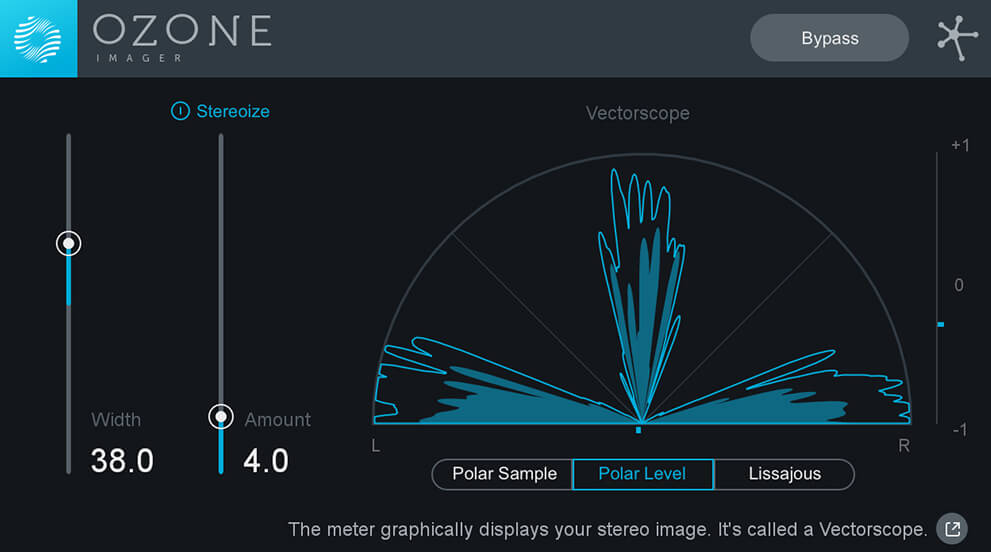Select the Polar Level tab
991x552 pixels.
tap(643, 474)
